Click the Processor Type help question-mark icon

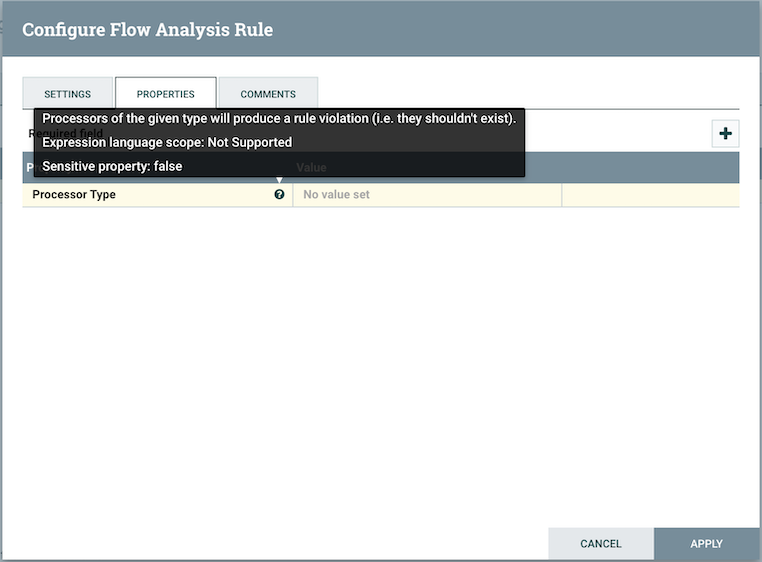(279, 195)
